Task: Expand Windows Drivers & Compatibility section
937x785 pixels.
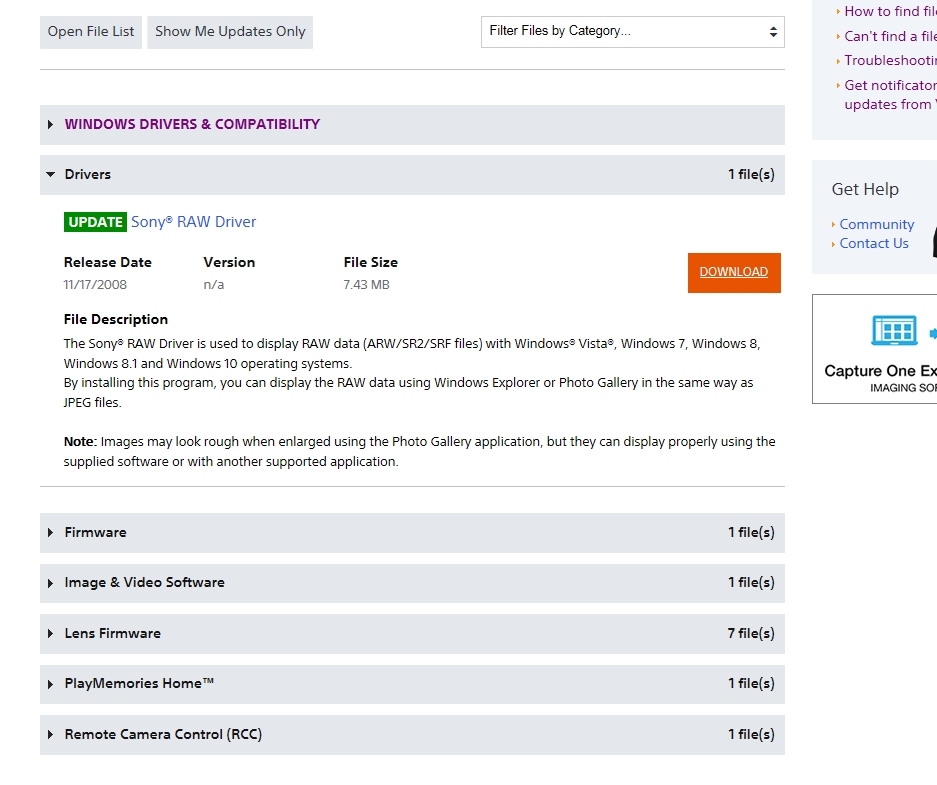Action: (x=412, y=124)
